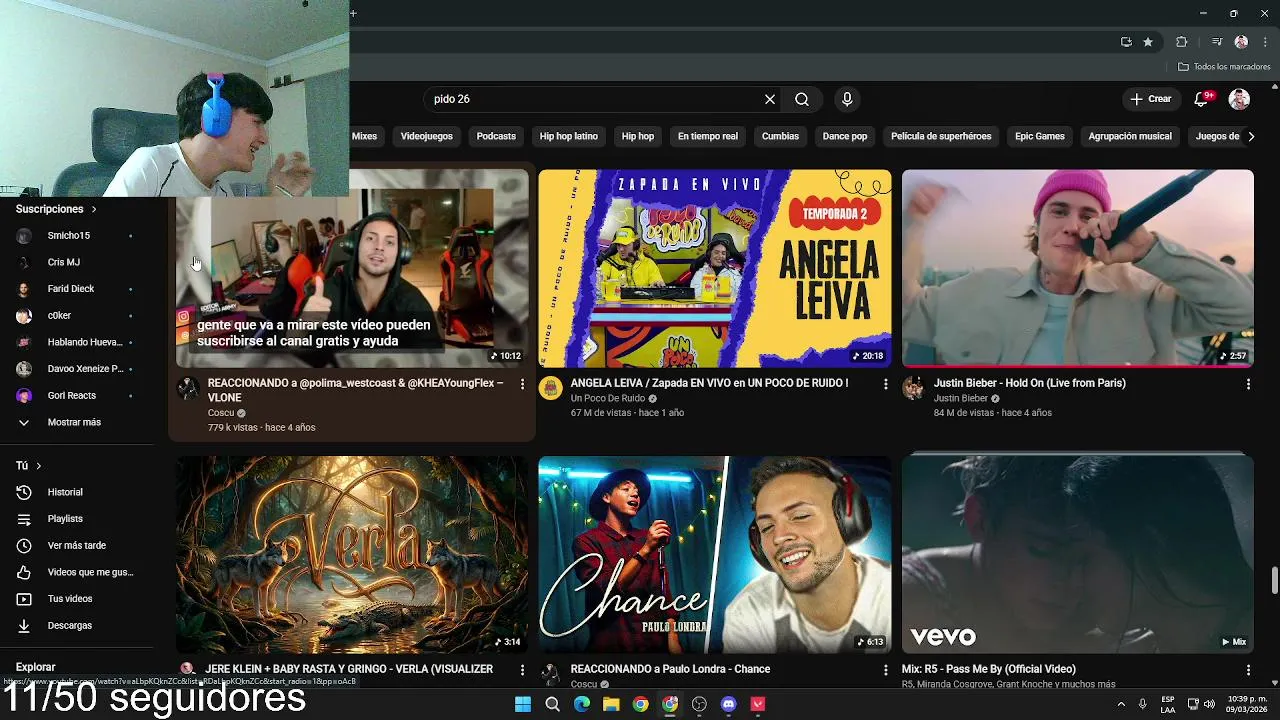Bookmark this page with the star icon
This screenshot has width=1280, height=720.
coord(1148,42)
